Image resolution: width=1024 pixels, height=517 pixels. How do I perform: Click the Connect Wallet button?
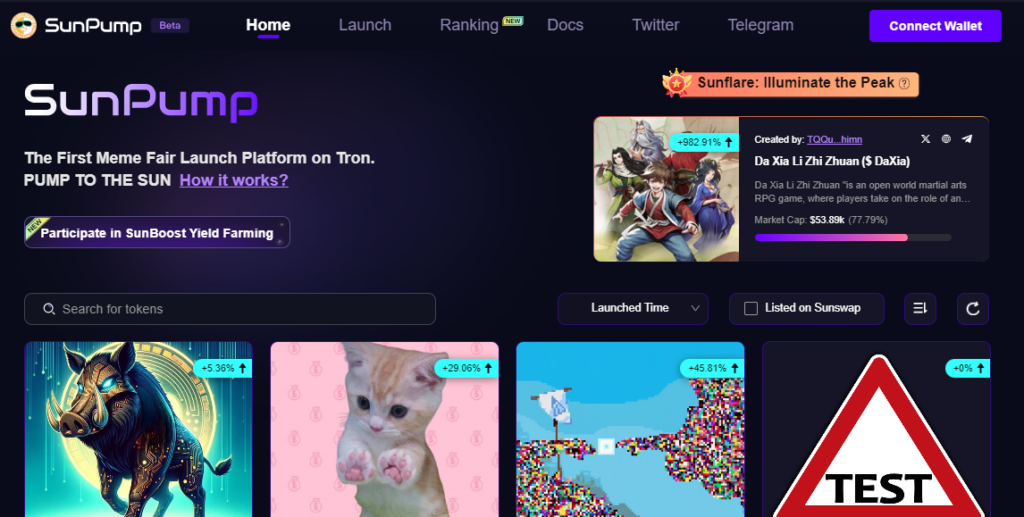[935, 26]
